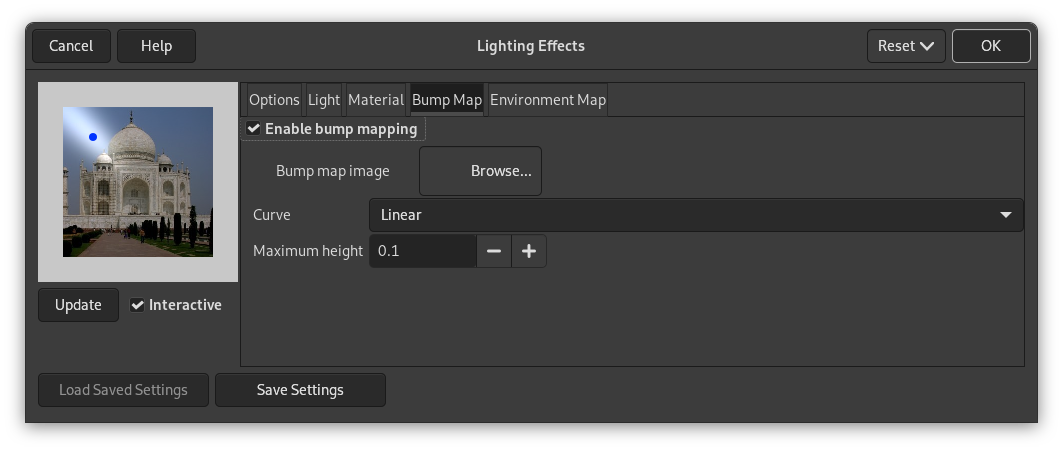Image resolution: width=1063 pixels, height=451 pixels.
Task: Click the Save Settings button
Action: pos(300,390)
